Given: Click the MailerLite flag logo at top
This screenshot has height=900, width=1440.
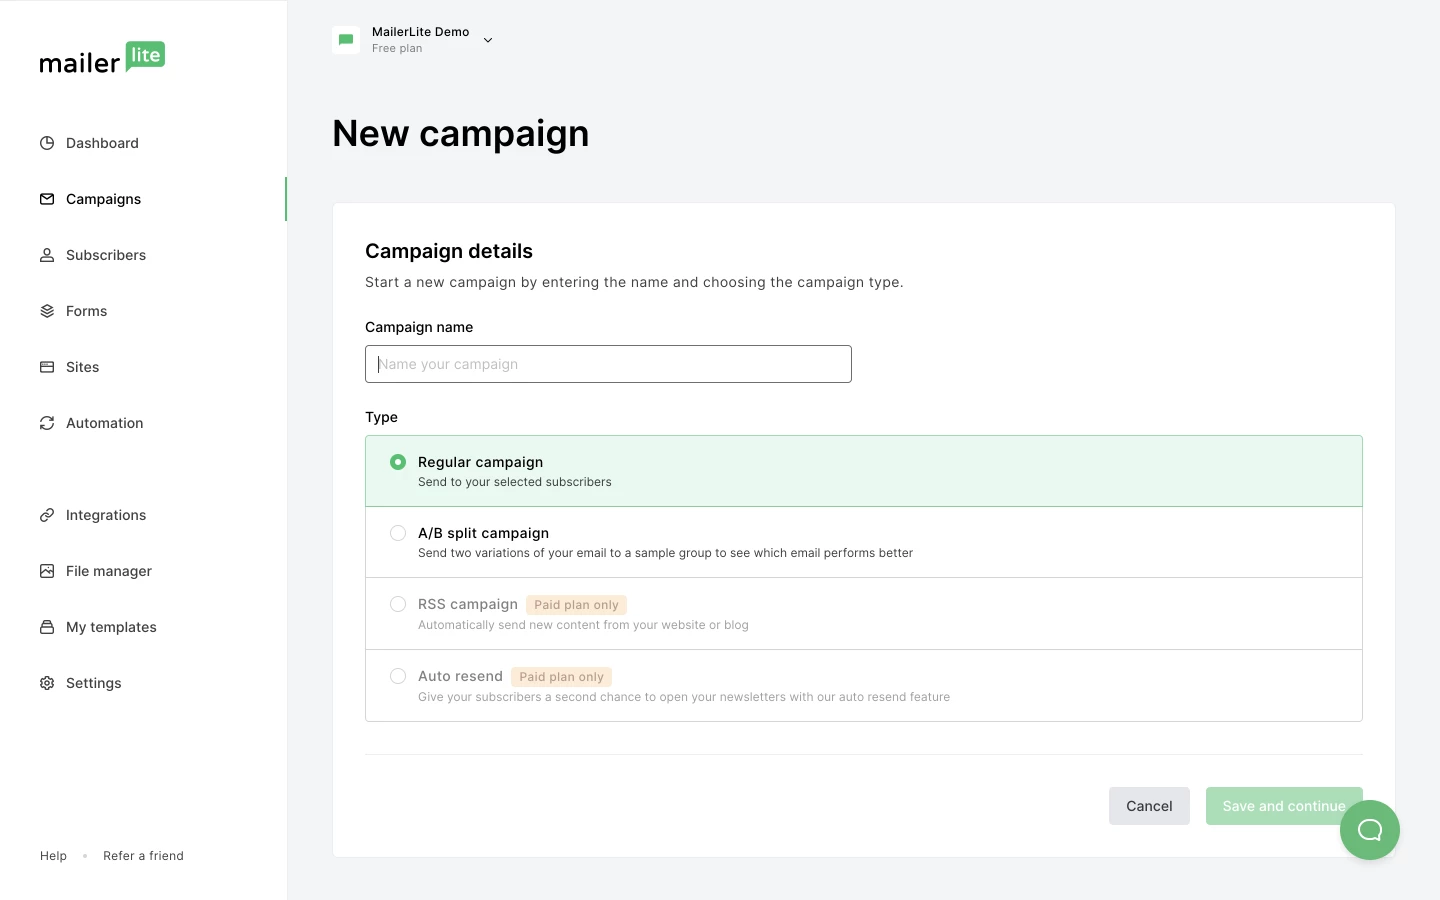Looking at the screenshot, I should click(345, 40).
